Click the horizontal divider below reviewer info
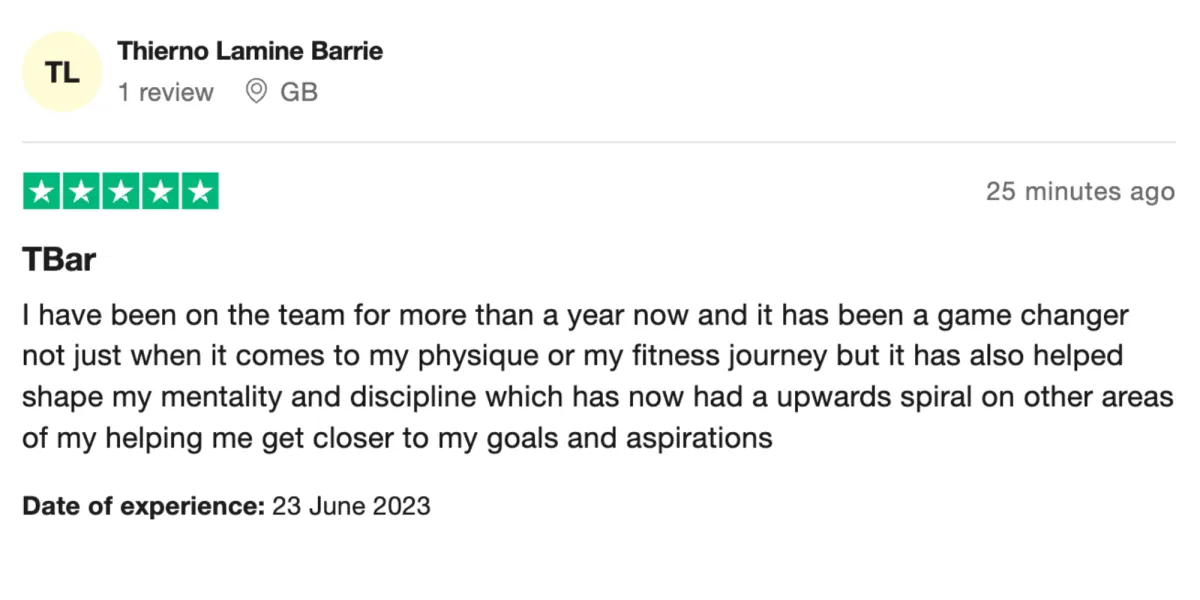Screen dimensions: 1200x600 (599, 142)
